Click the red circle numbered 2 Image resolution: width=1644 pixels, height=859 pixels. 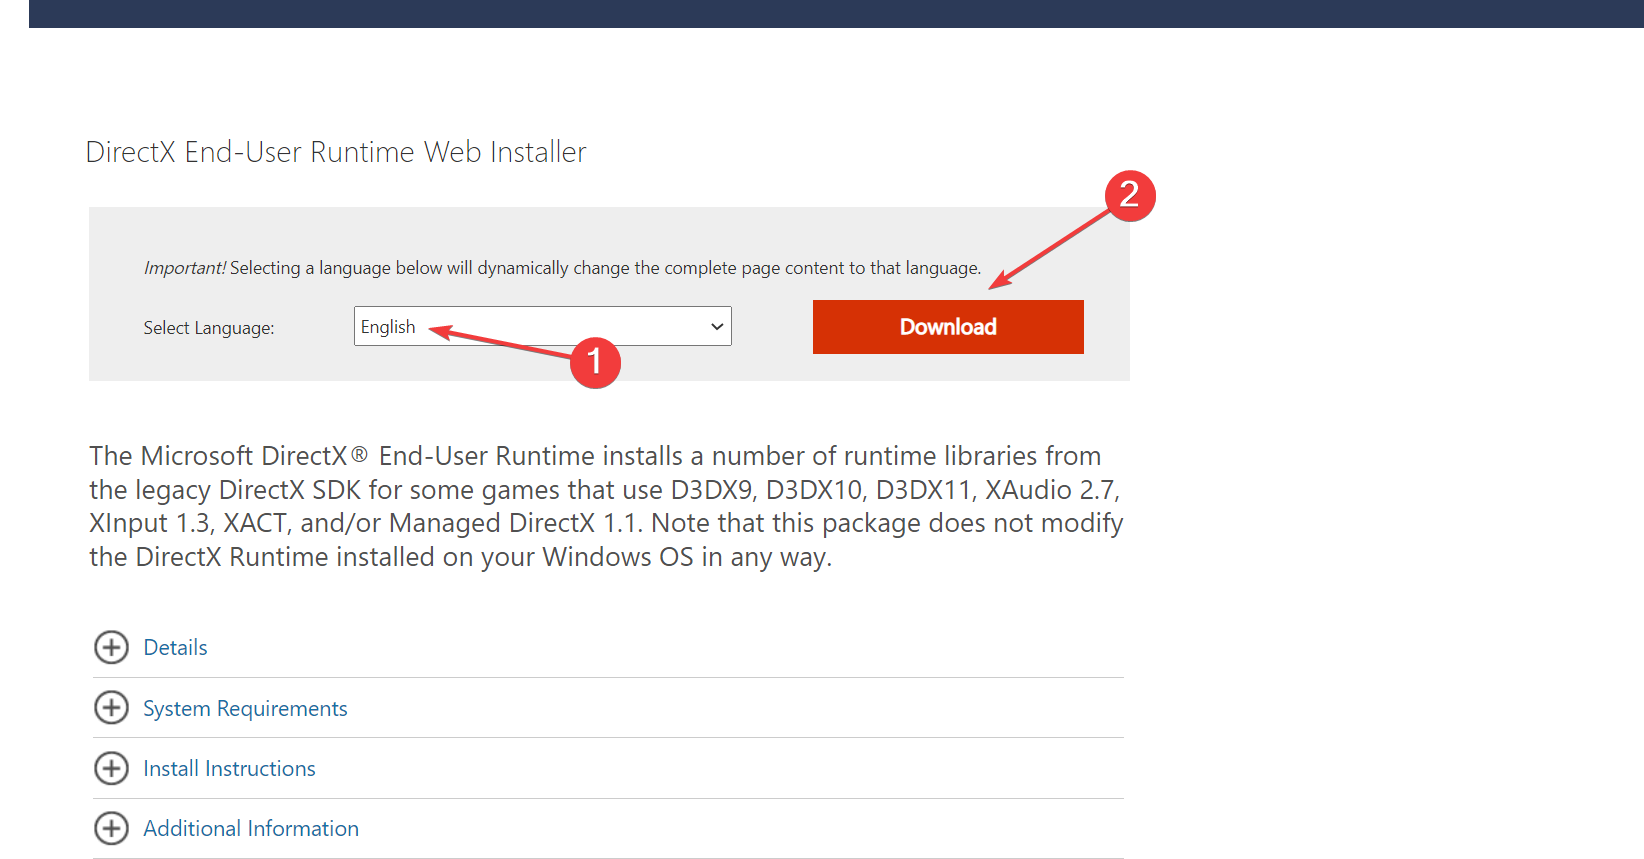coord(1130,195)
